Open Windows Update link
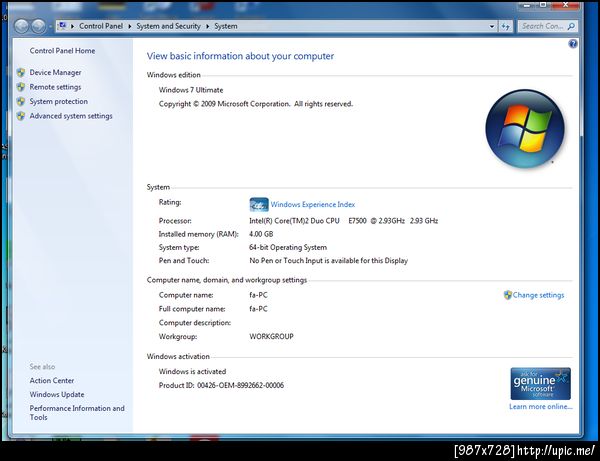The height and width of the screenshot is (461, 600). (57, 394)
